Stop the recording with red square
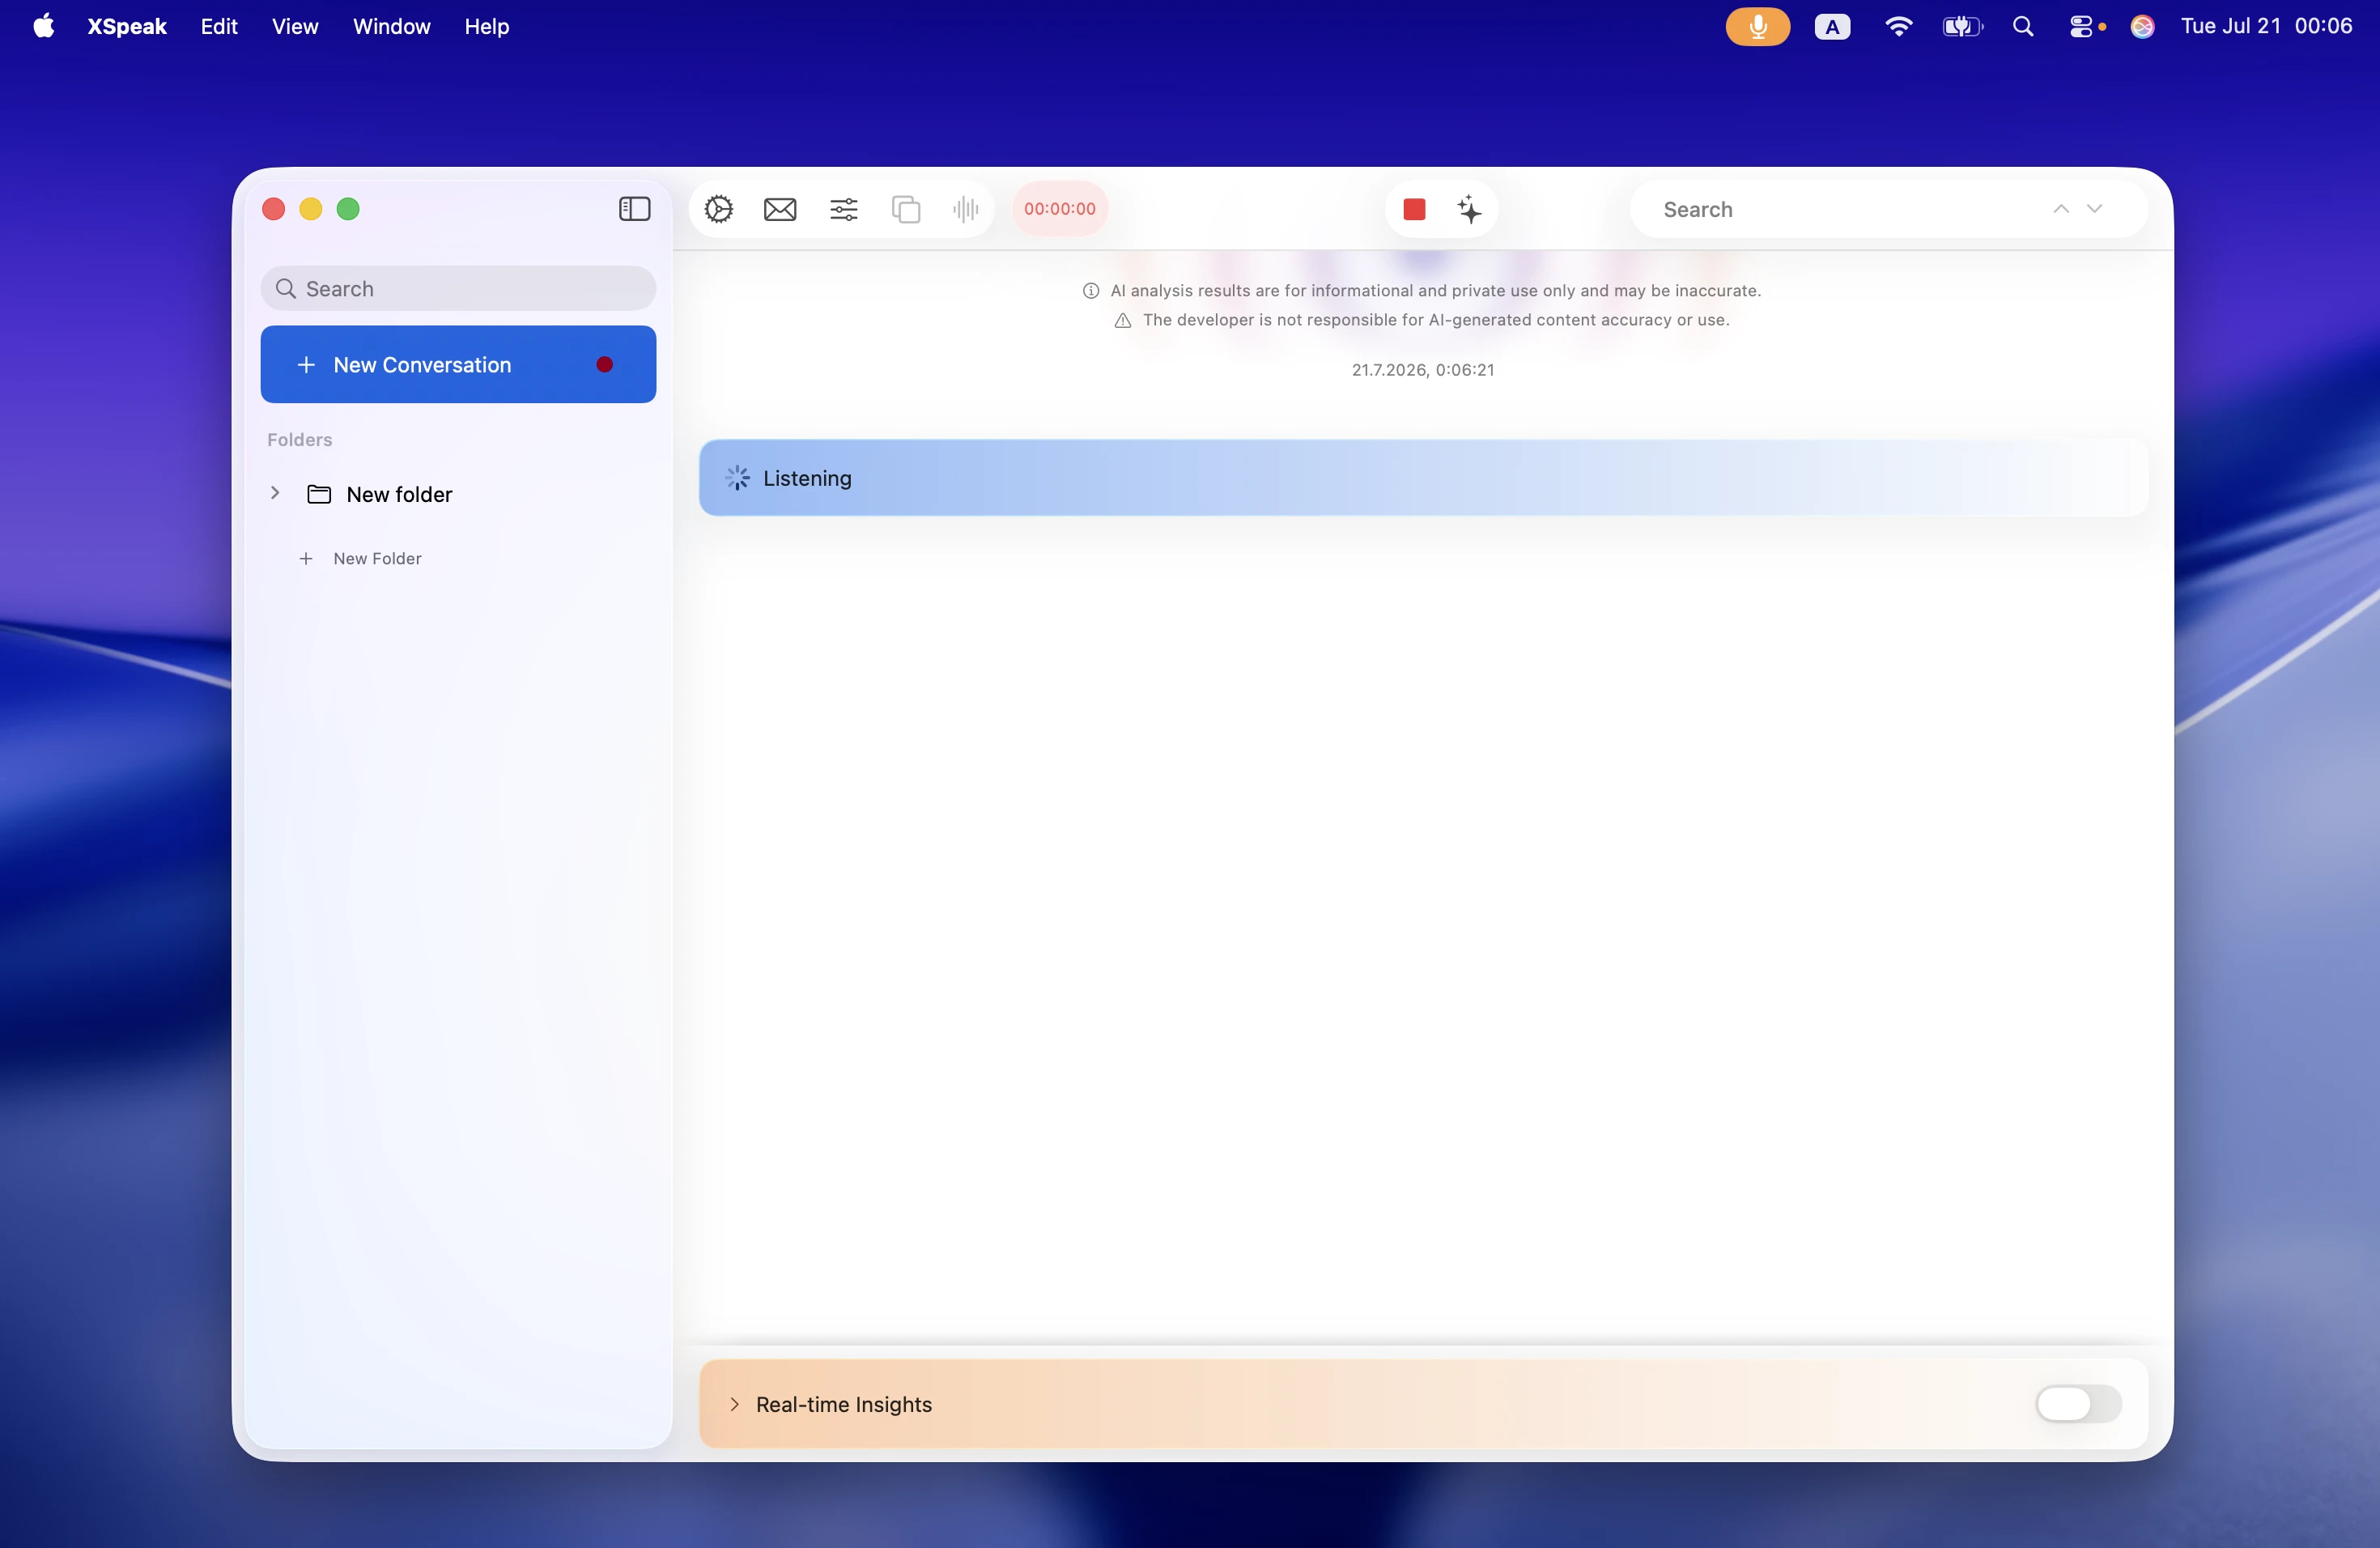The width and height of the screenshot is (2380, 1548). [1414, 209]
